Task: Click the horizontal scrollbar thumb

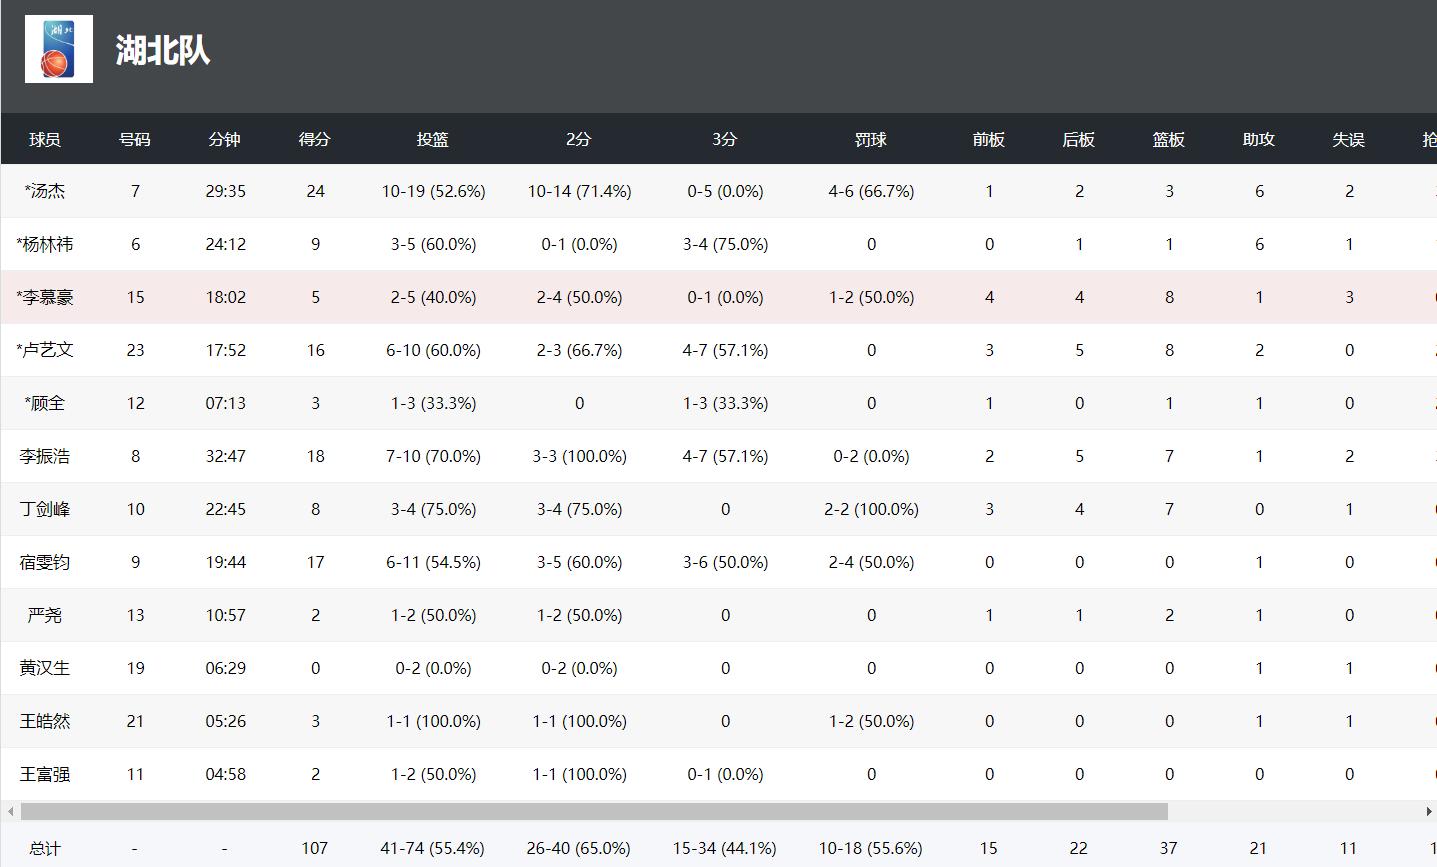Action: [594, 811]
